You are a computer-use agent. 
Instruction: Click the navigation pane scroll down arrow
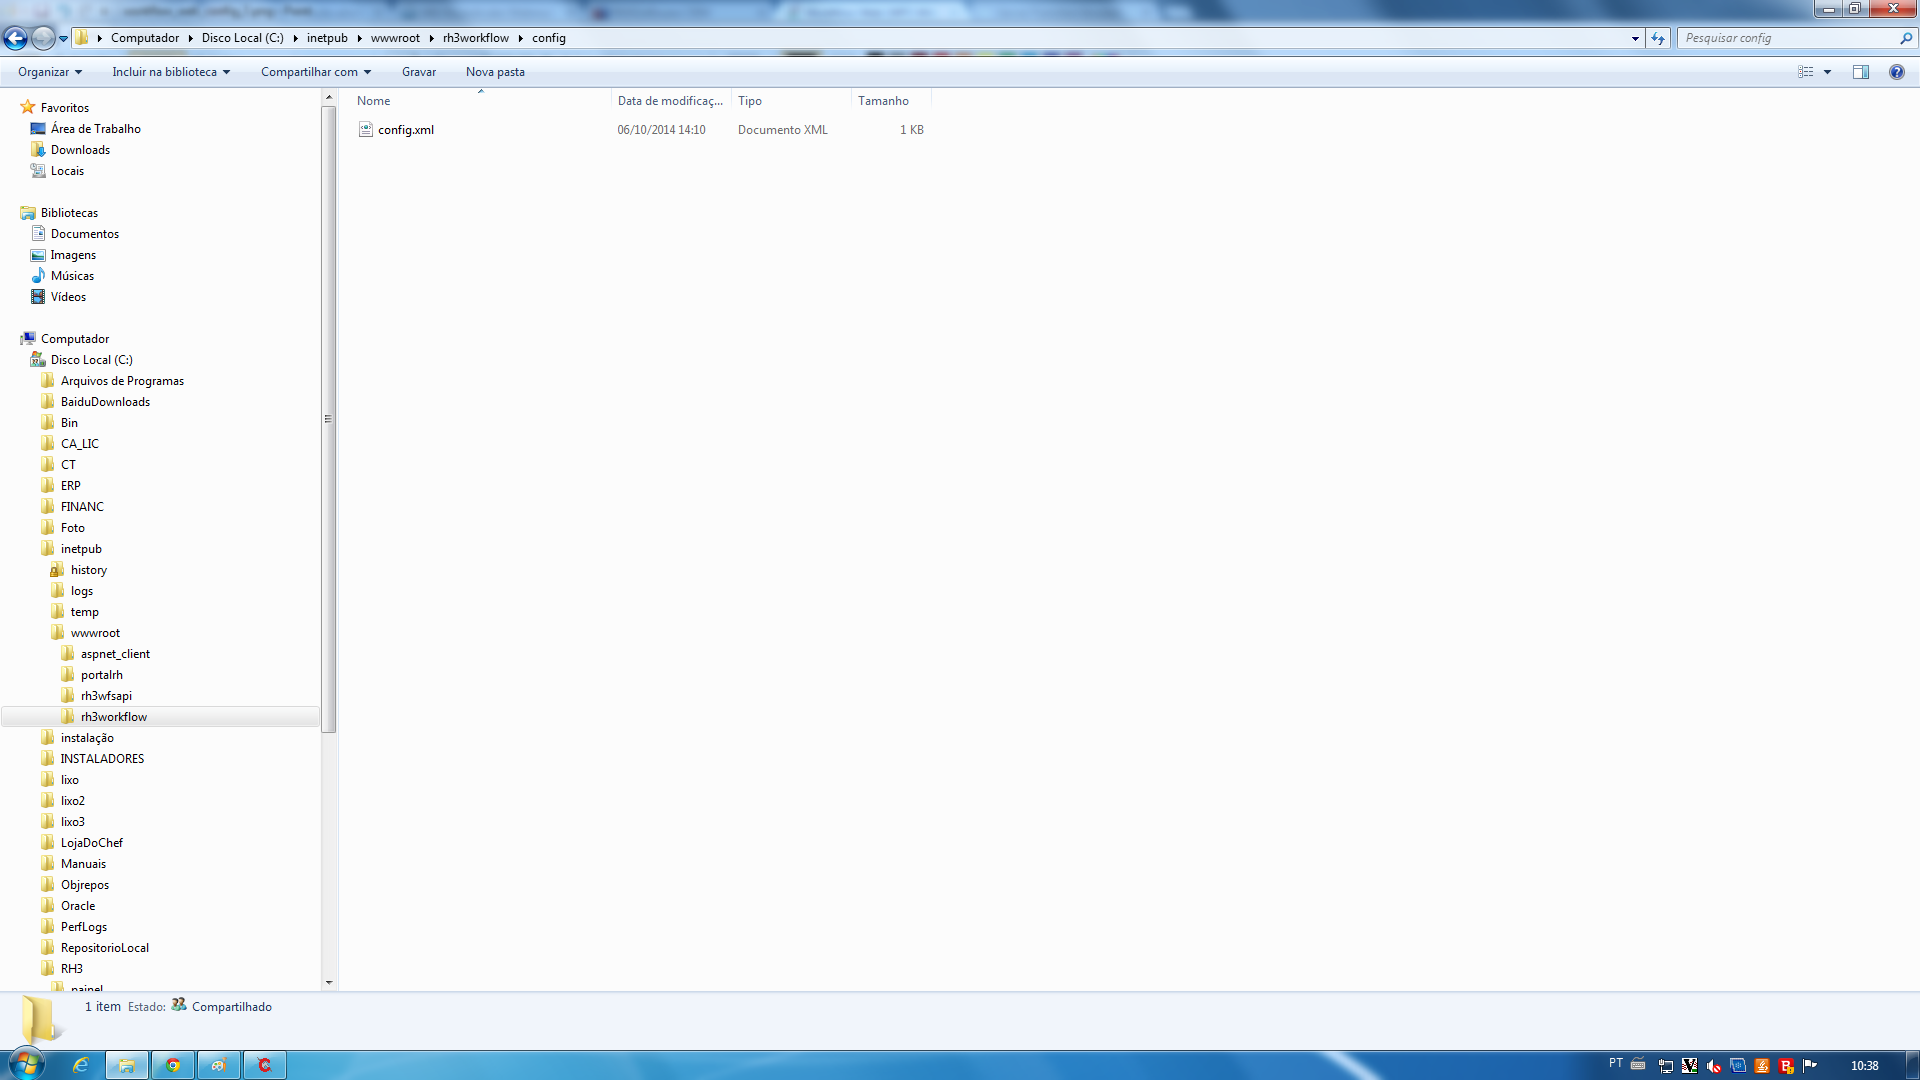[329, 983]
